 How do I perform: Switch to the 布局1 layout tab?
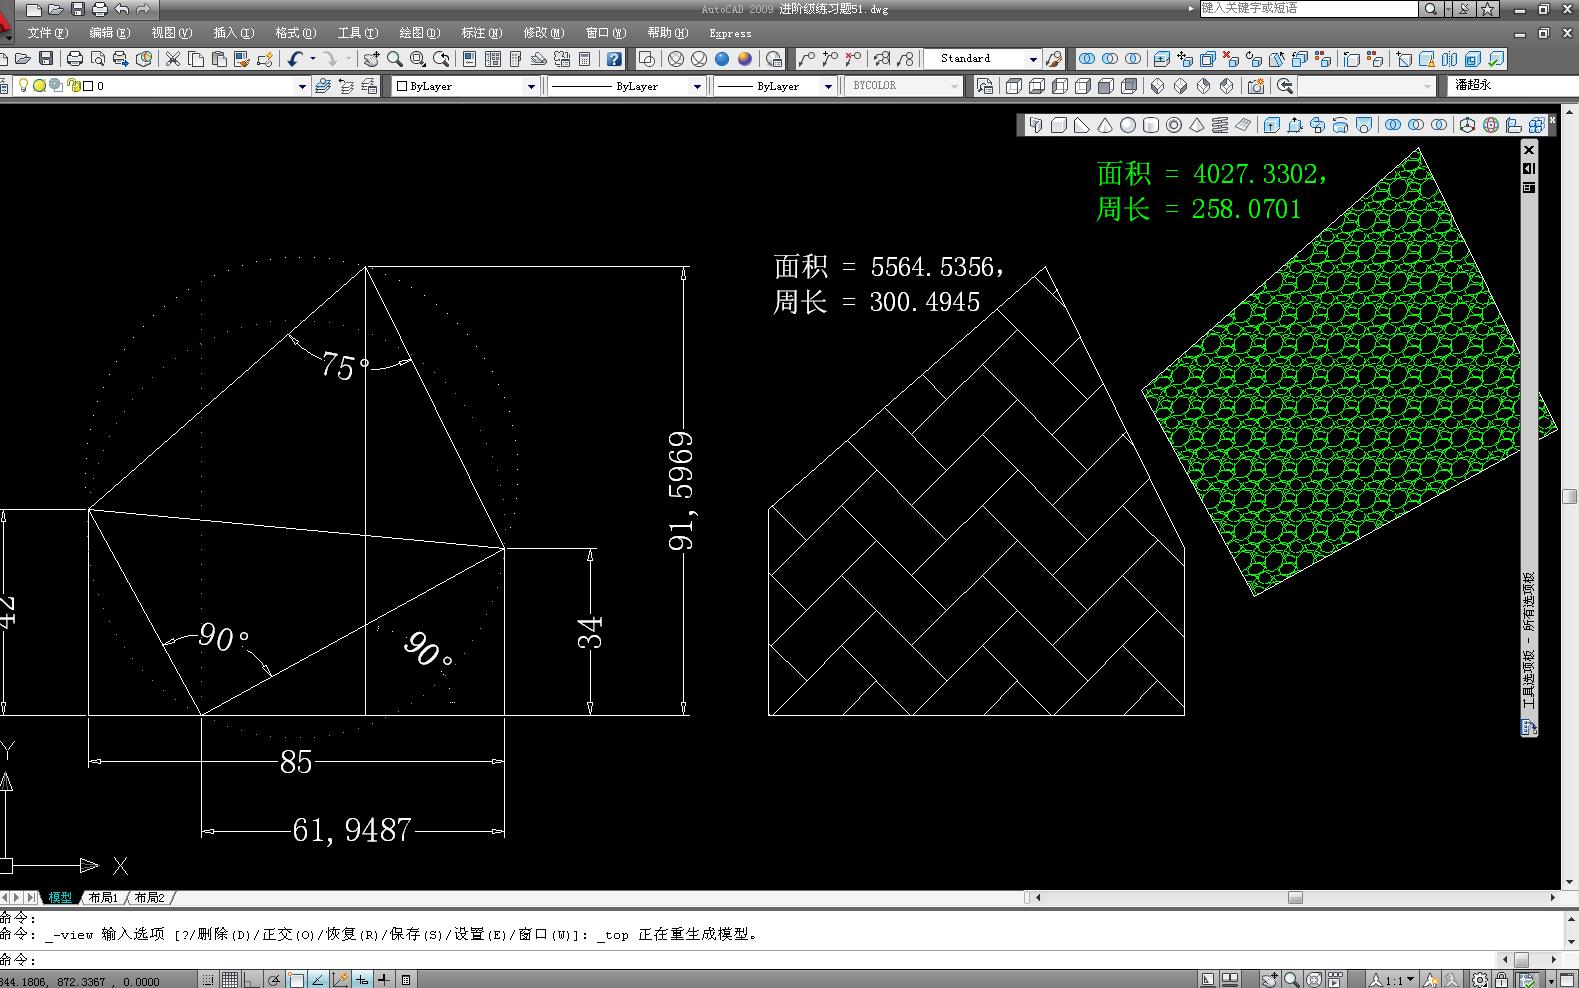coord(103,897)
